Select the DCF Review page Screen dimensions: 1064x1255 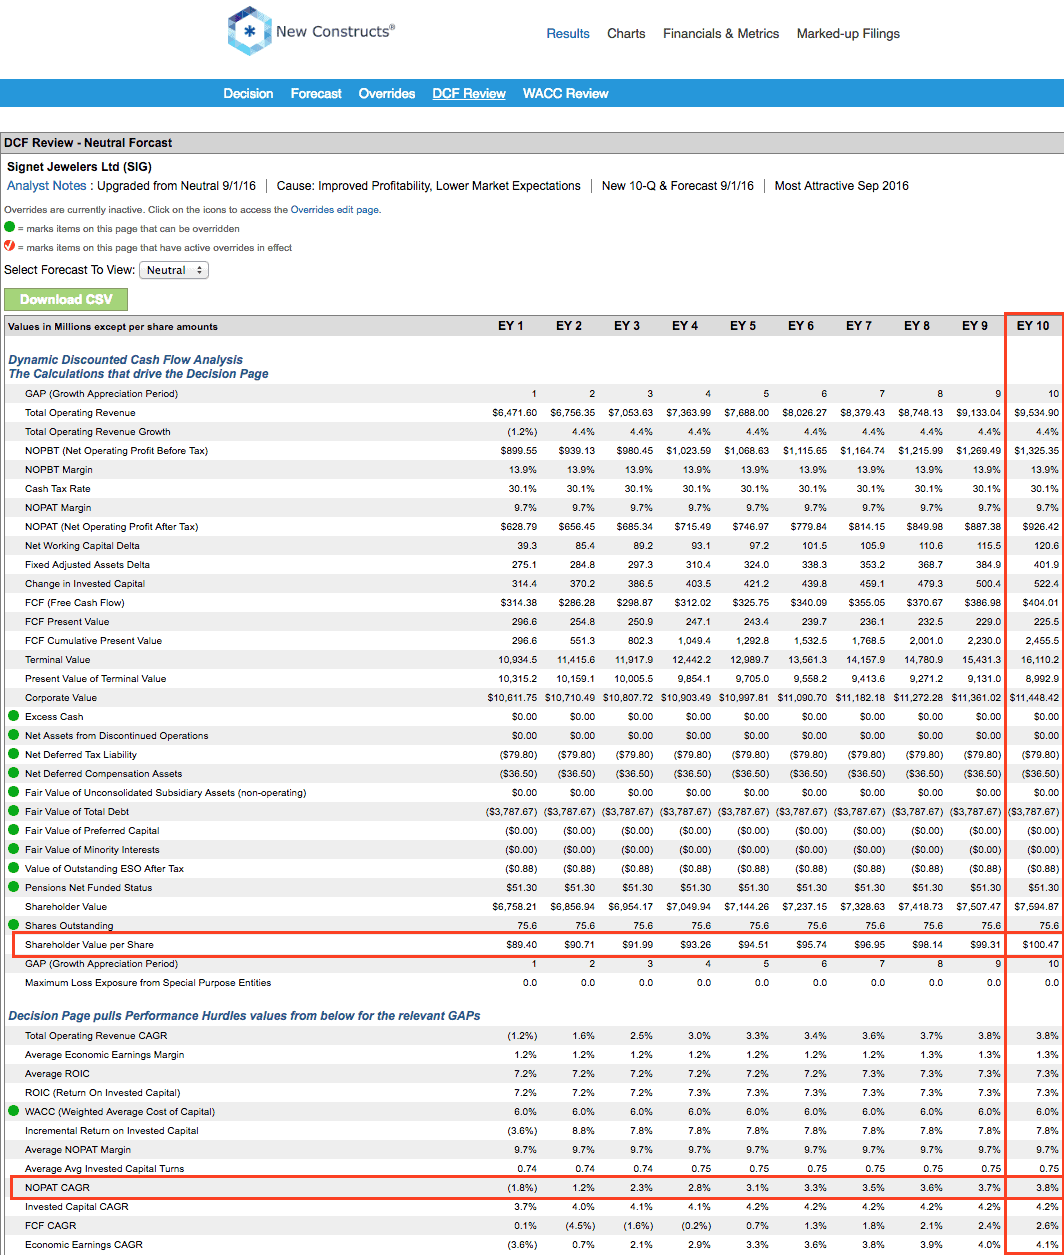[x=469, y=93]
